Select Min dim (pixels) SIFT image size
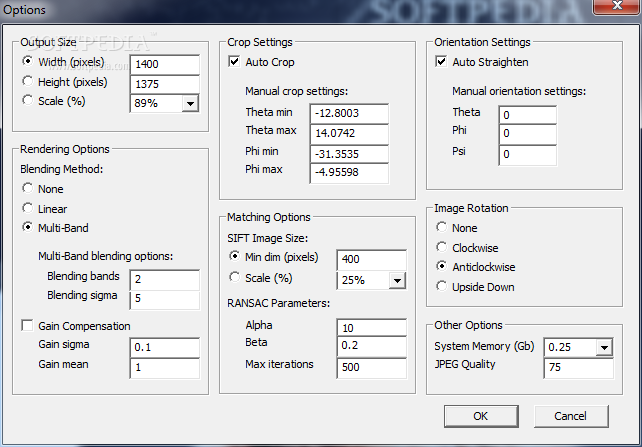This screenshot has height=447, width=642. [x=235, y=256]
